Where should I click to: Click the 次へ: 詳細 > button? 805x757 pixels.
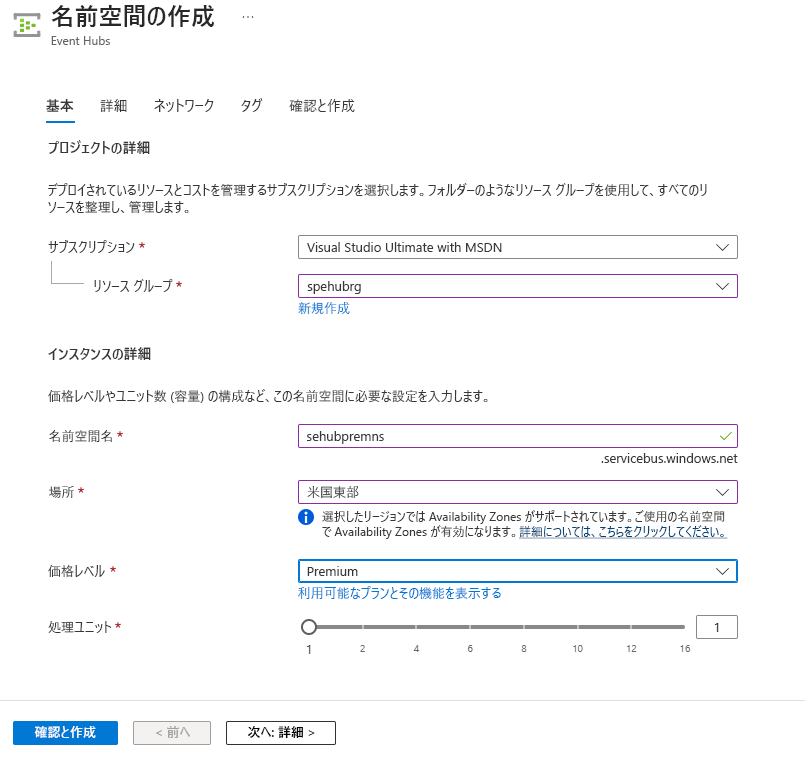tap(281, 732)
